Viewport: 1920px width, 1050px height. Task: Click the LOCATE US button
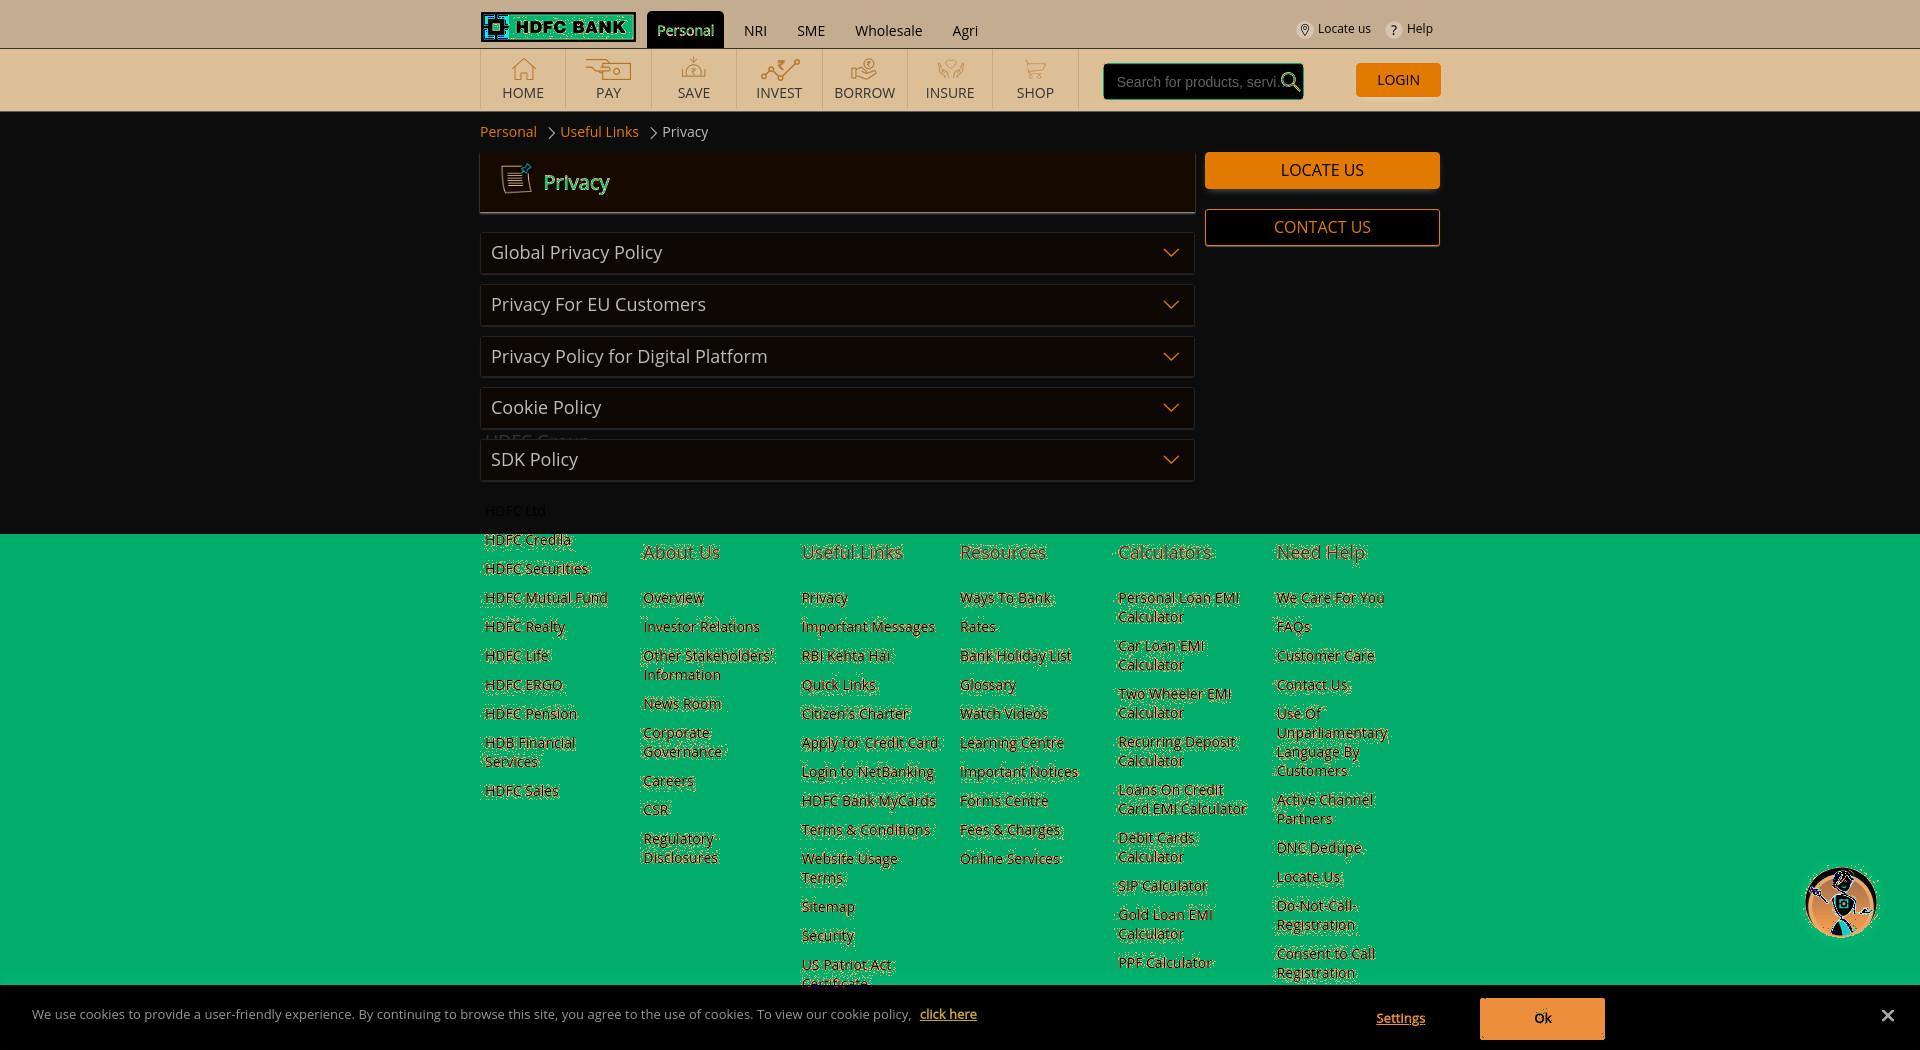[1322, 170]
